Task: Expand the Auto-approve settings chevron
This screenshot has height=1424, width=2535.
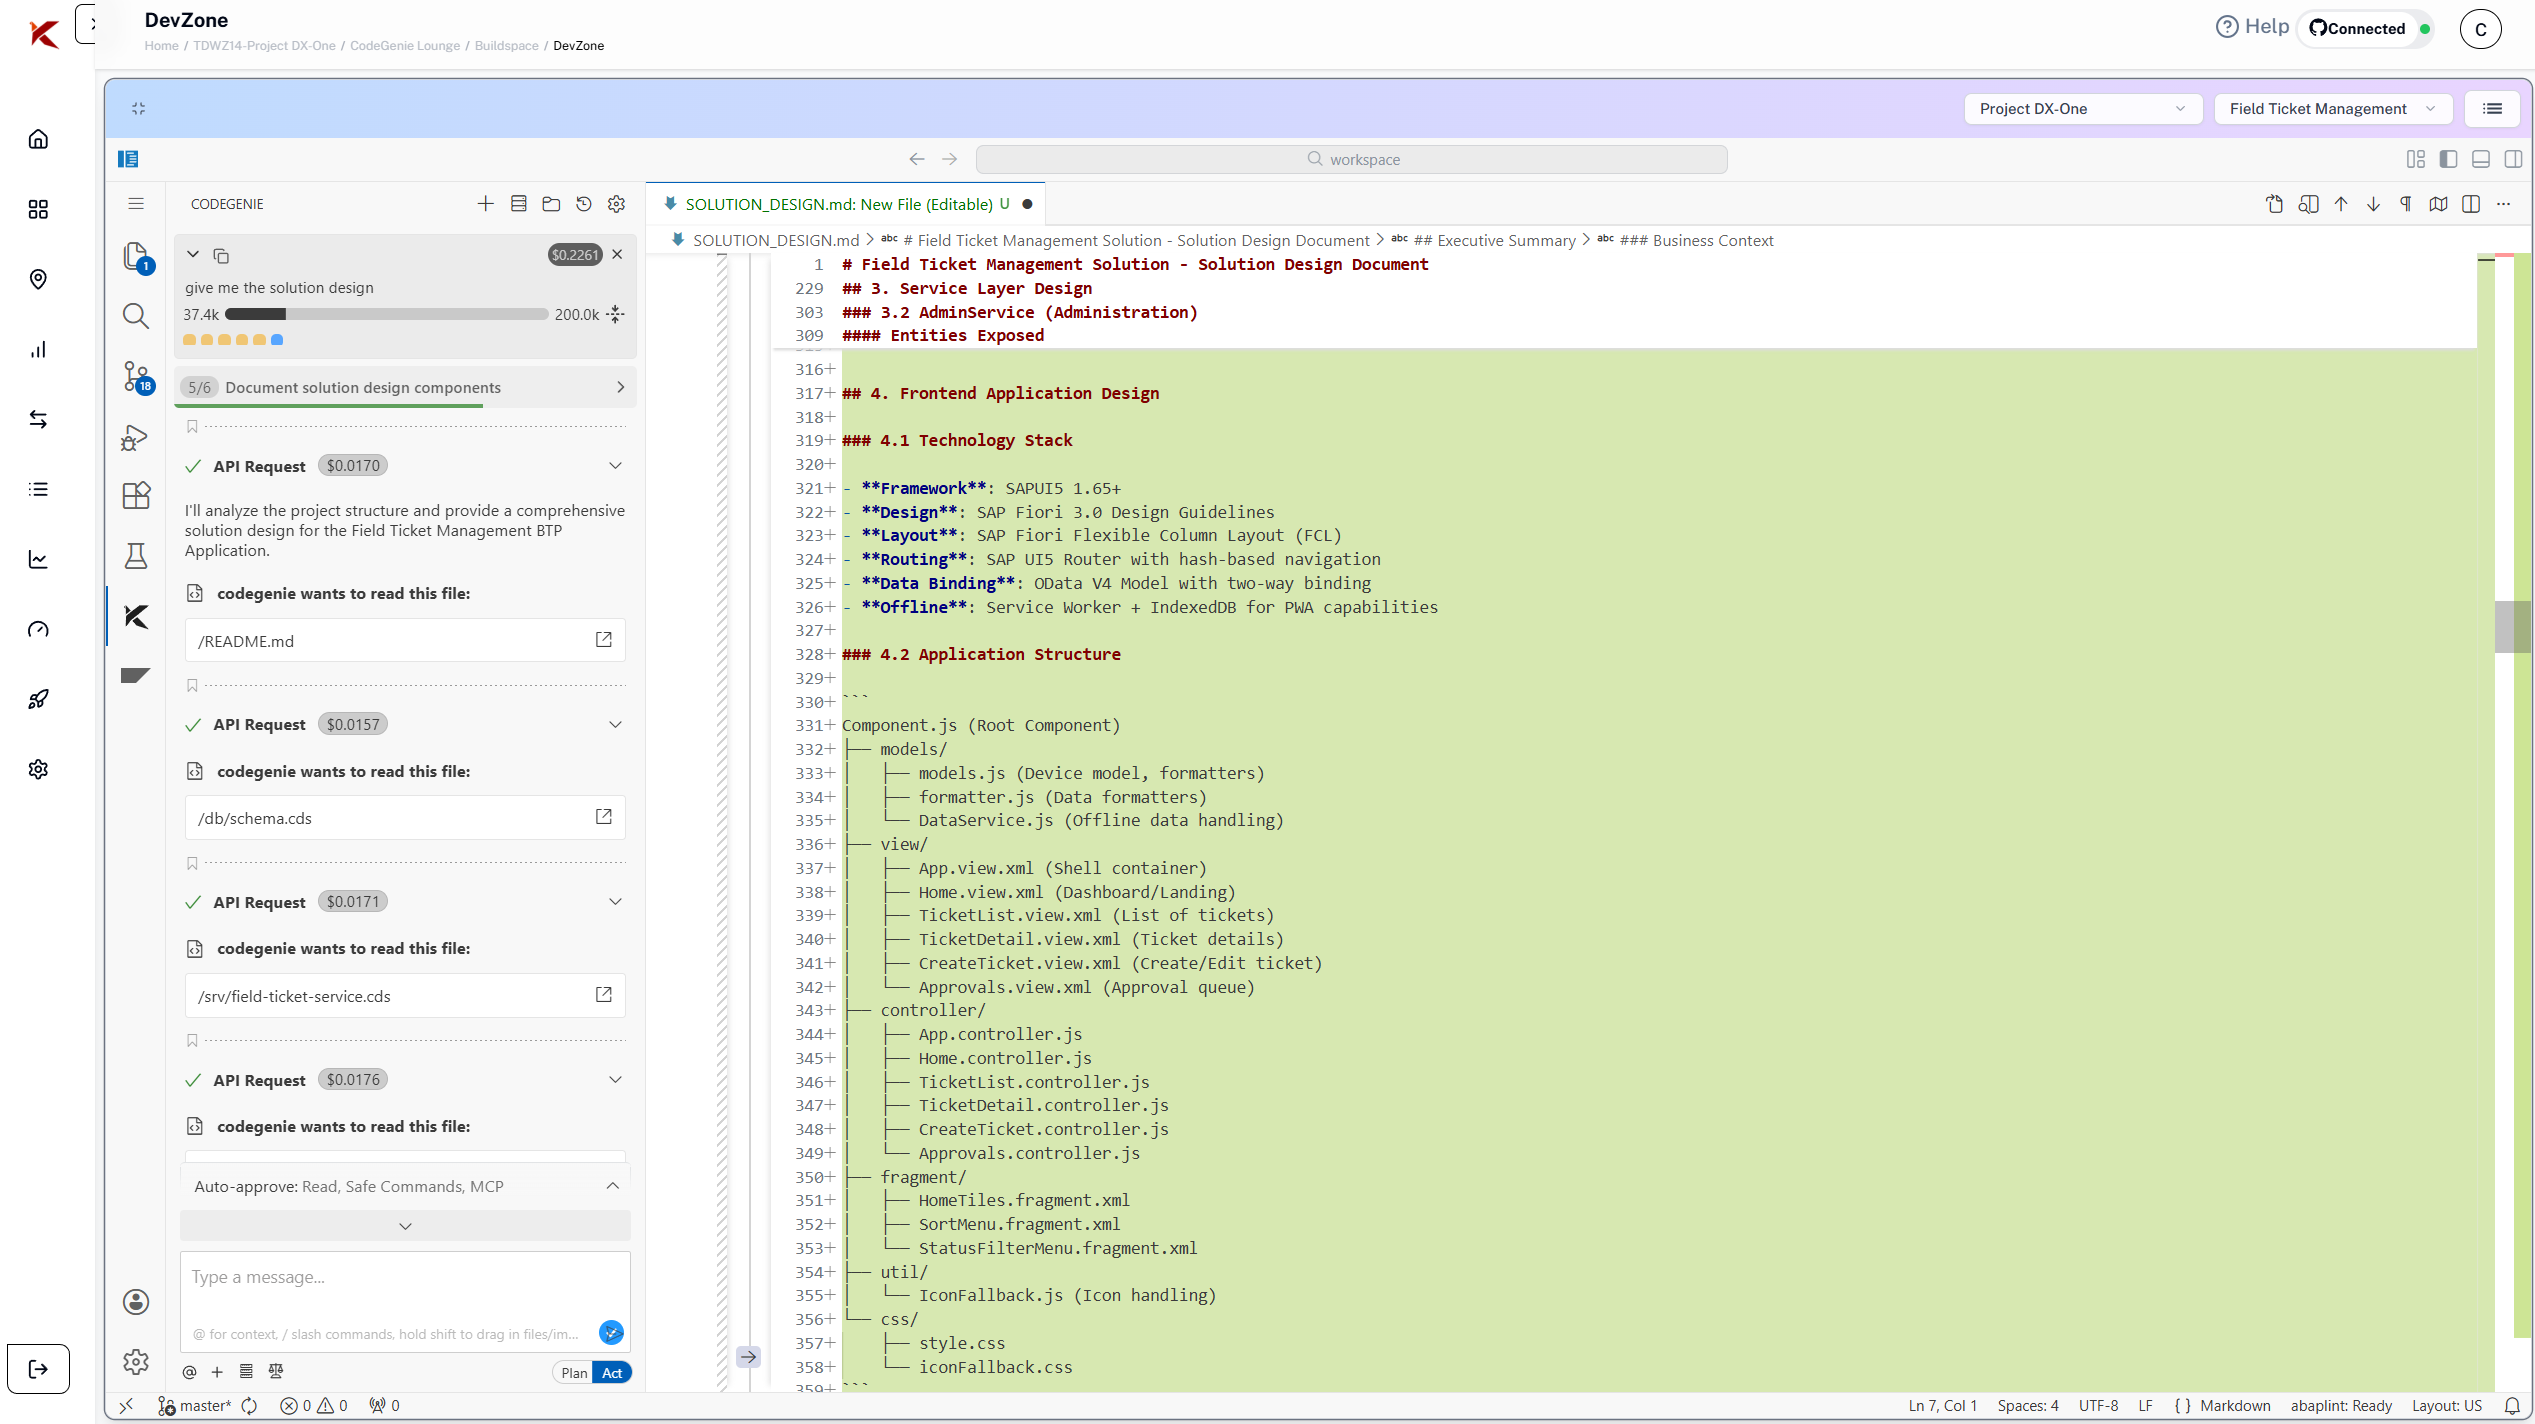Action: point(613,1186)
